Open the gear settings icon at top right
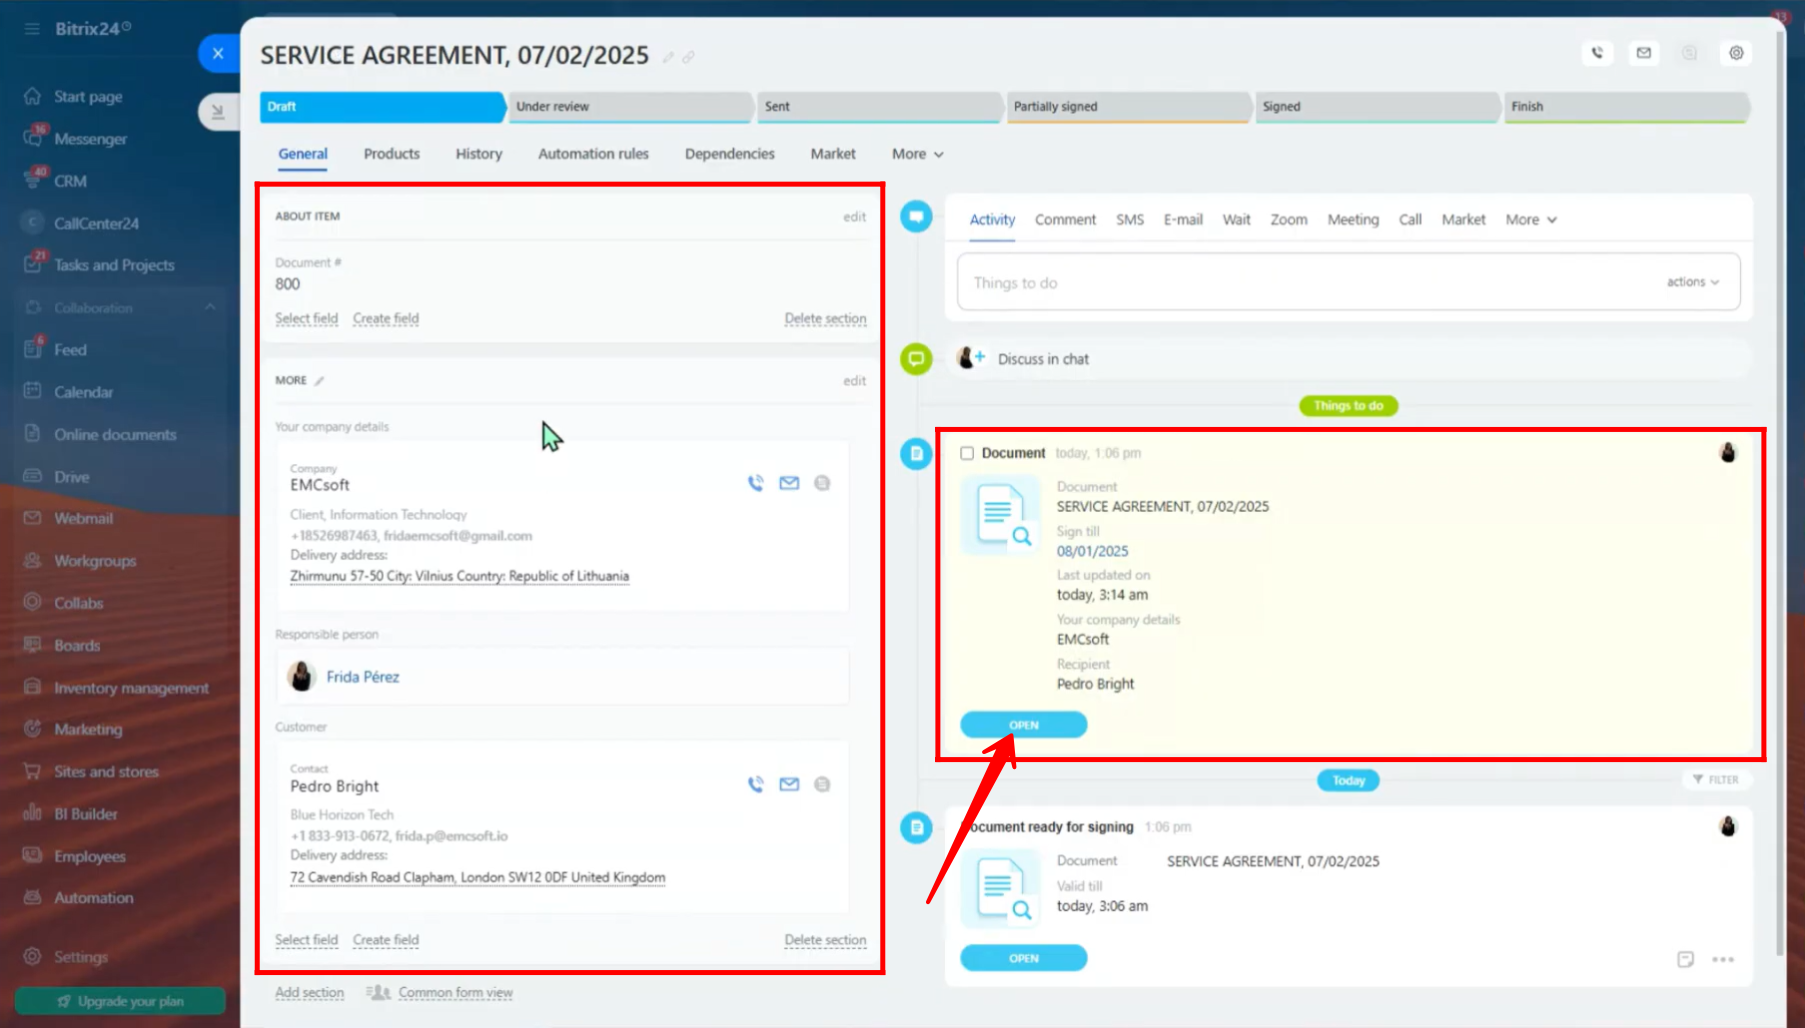Image resolution: width=1805 pixels, height=1028 pixels. click(1736, 53)
